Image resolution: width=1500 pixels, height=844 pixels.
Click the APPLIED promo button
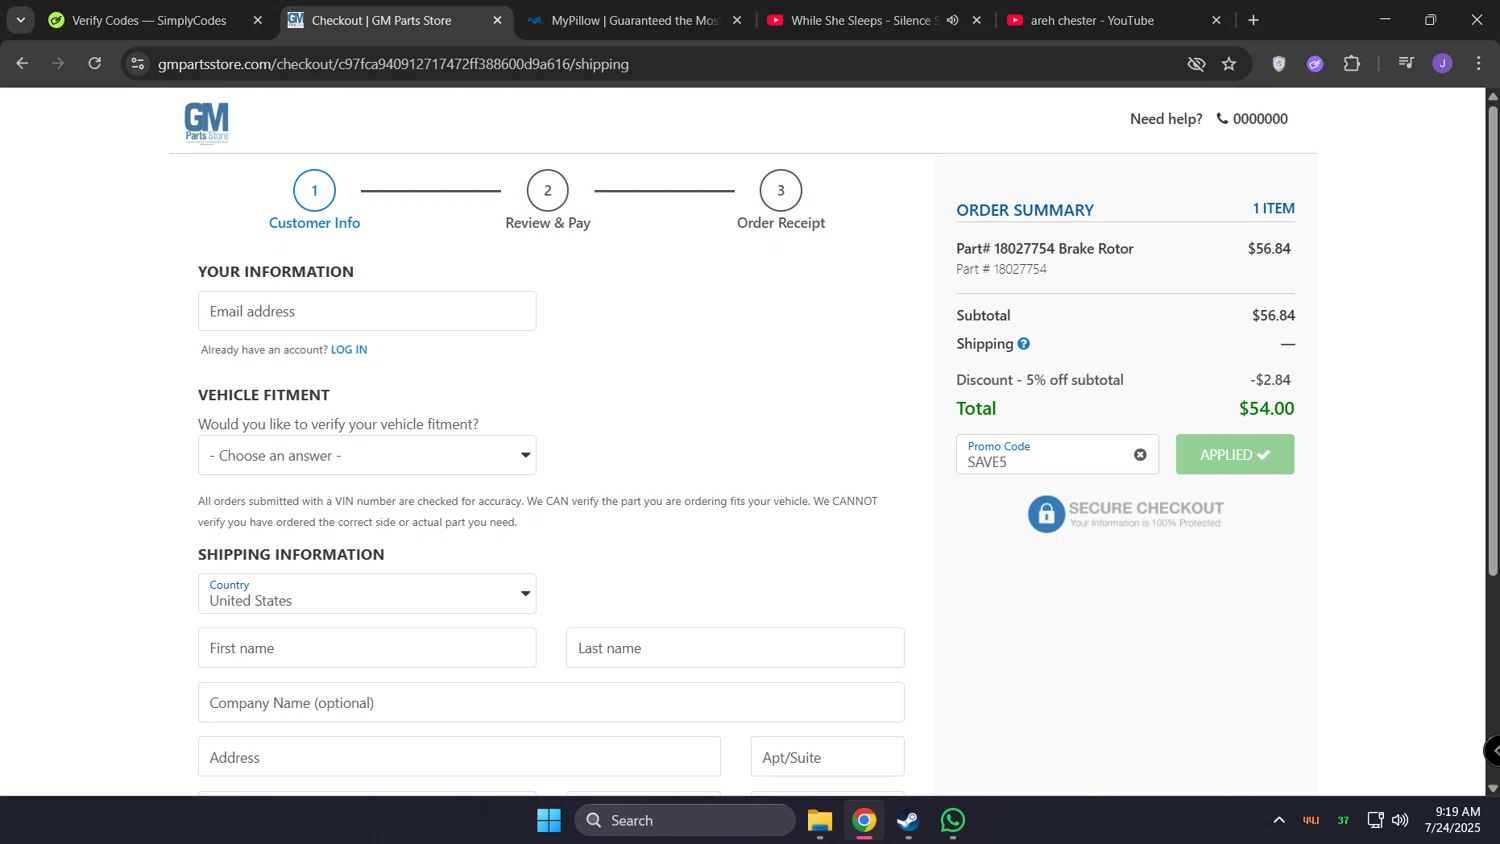[1235, 454]
